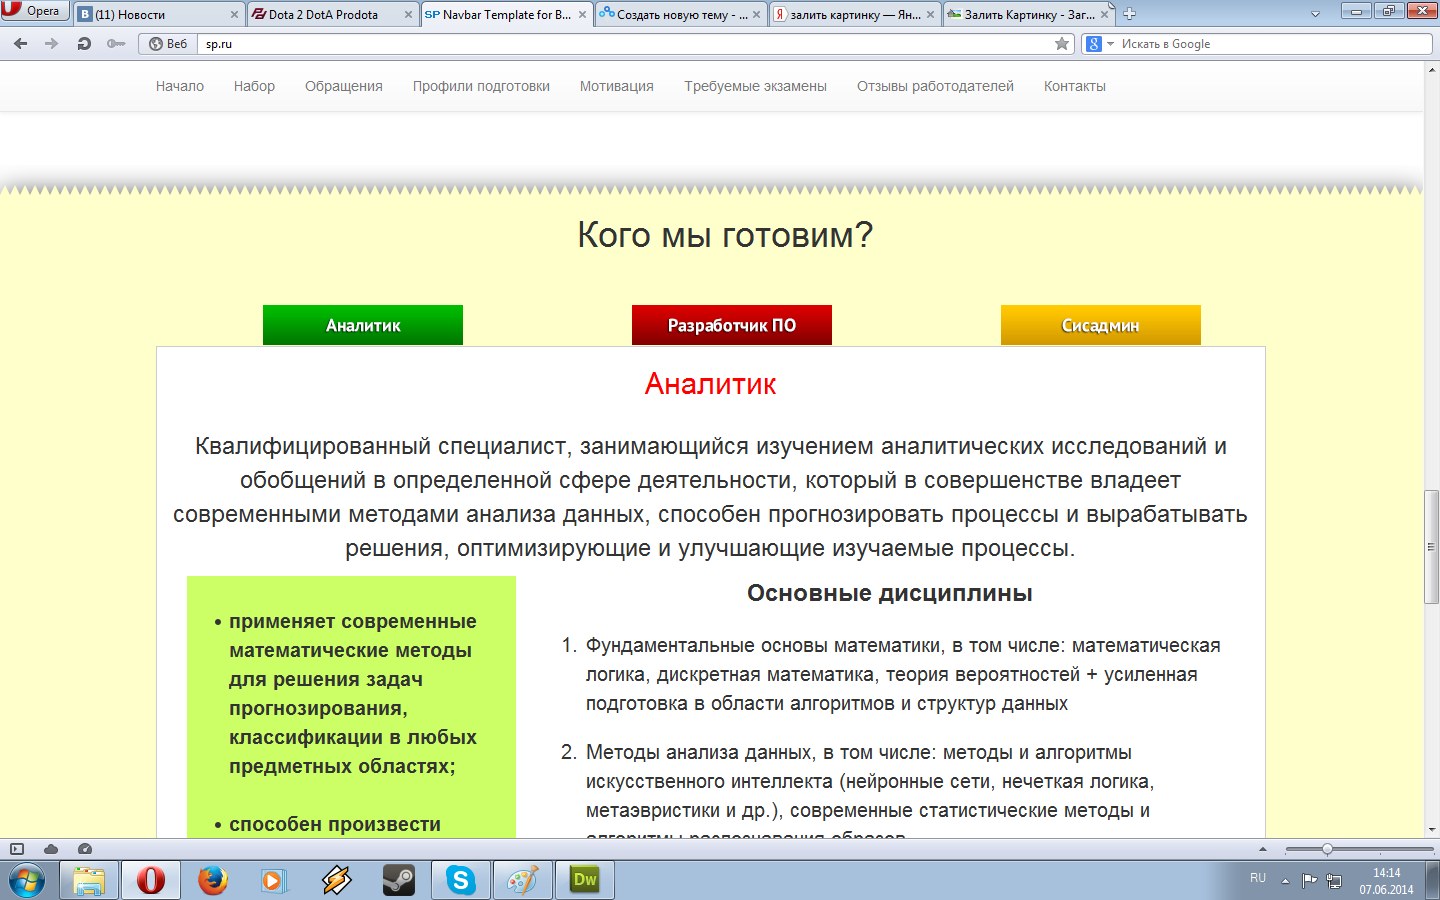
Task: Click the Основные дисциплины heading
Action: [890, 593]
